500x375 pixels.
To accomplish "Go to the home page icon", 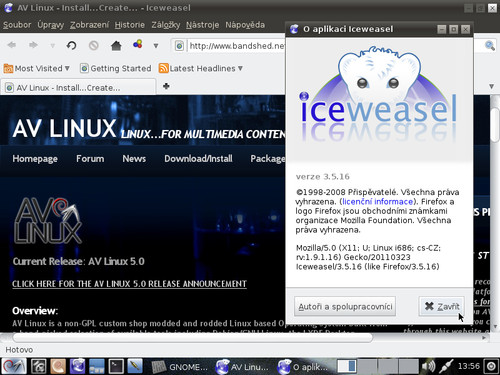I will pyautogui.click(x=116, y=45).
